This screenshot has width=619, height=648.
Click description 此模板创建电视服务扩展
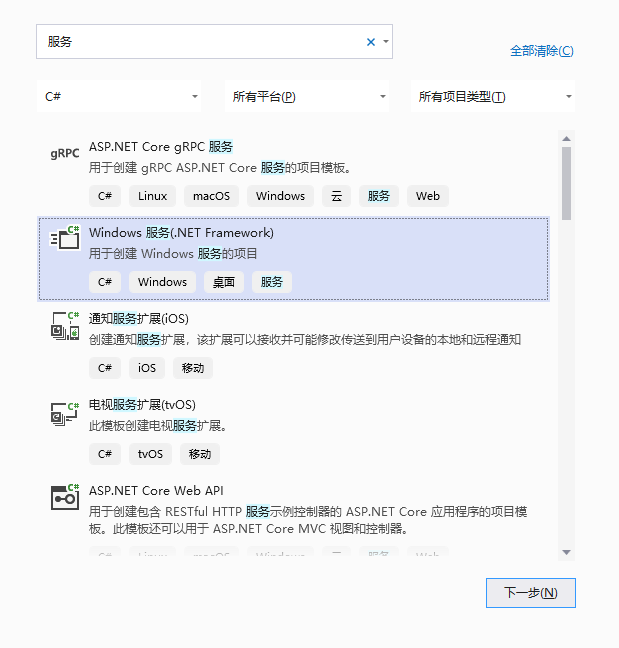[x=158, y=425]
